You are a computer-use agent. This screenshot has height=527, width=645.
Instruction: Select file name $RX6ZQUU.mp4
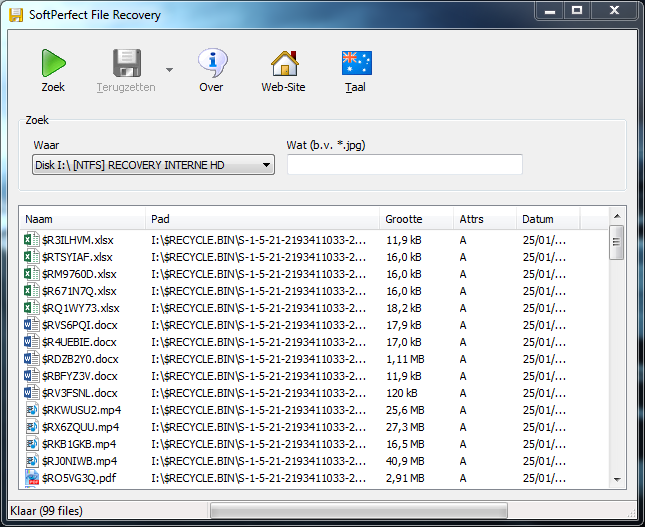[81, 427]
